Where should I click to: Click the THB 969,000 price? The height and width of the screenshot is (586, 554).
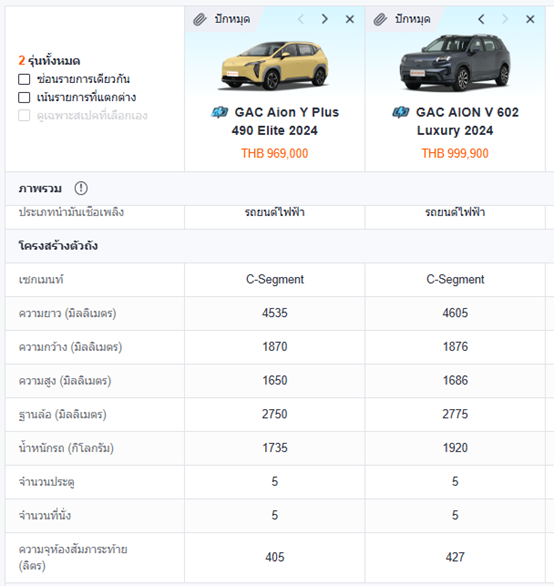coord(275,153)
